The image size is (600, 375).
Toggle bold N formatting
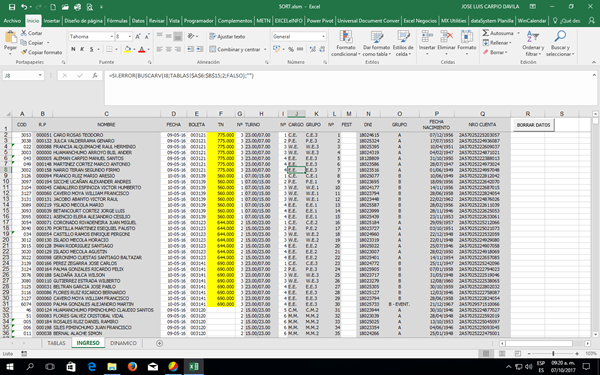[73, 49]
